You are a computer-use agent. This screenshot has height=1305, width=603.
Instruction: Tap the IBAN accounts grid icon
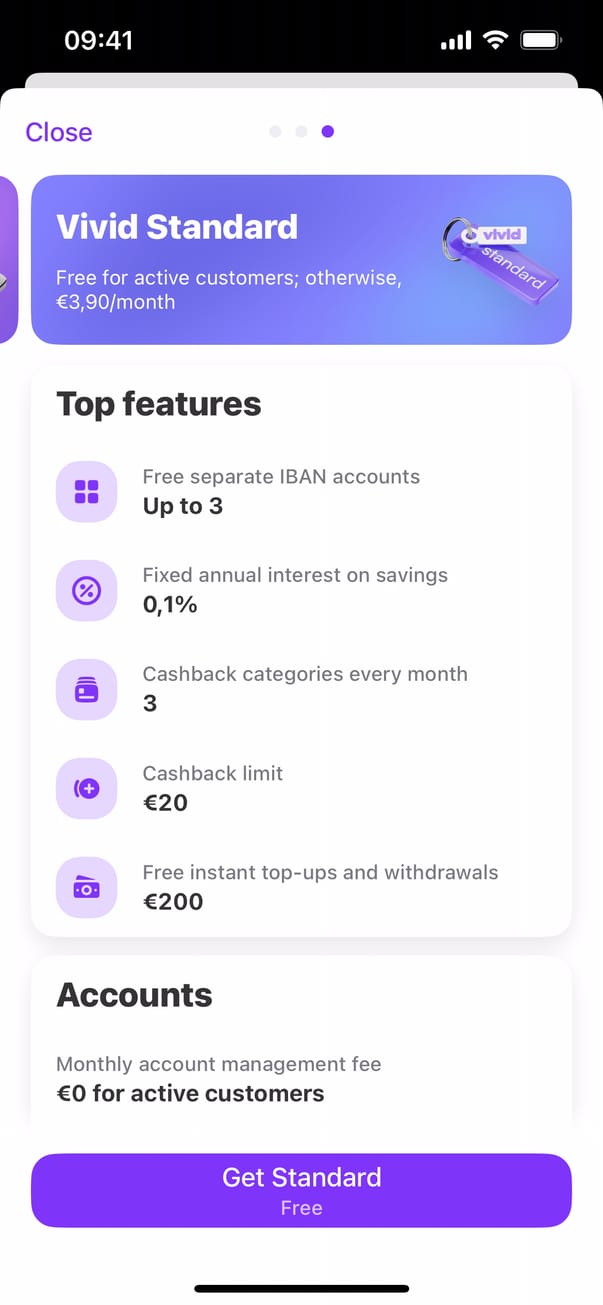click(x=87, y=492)
